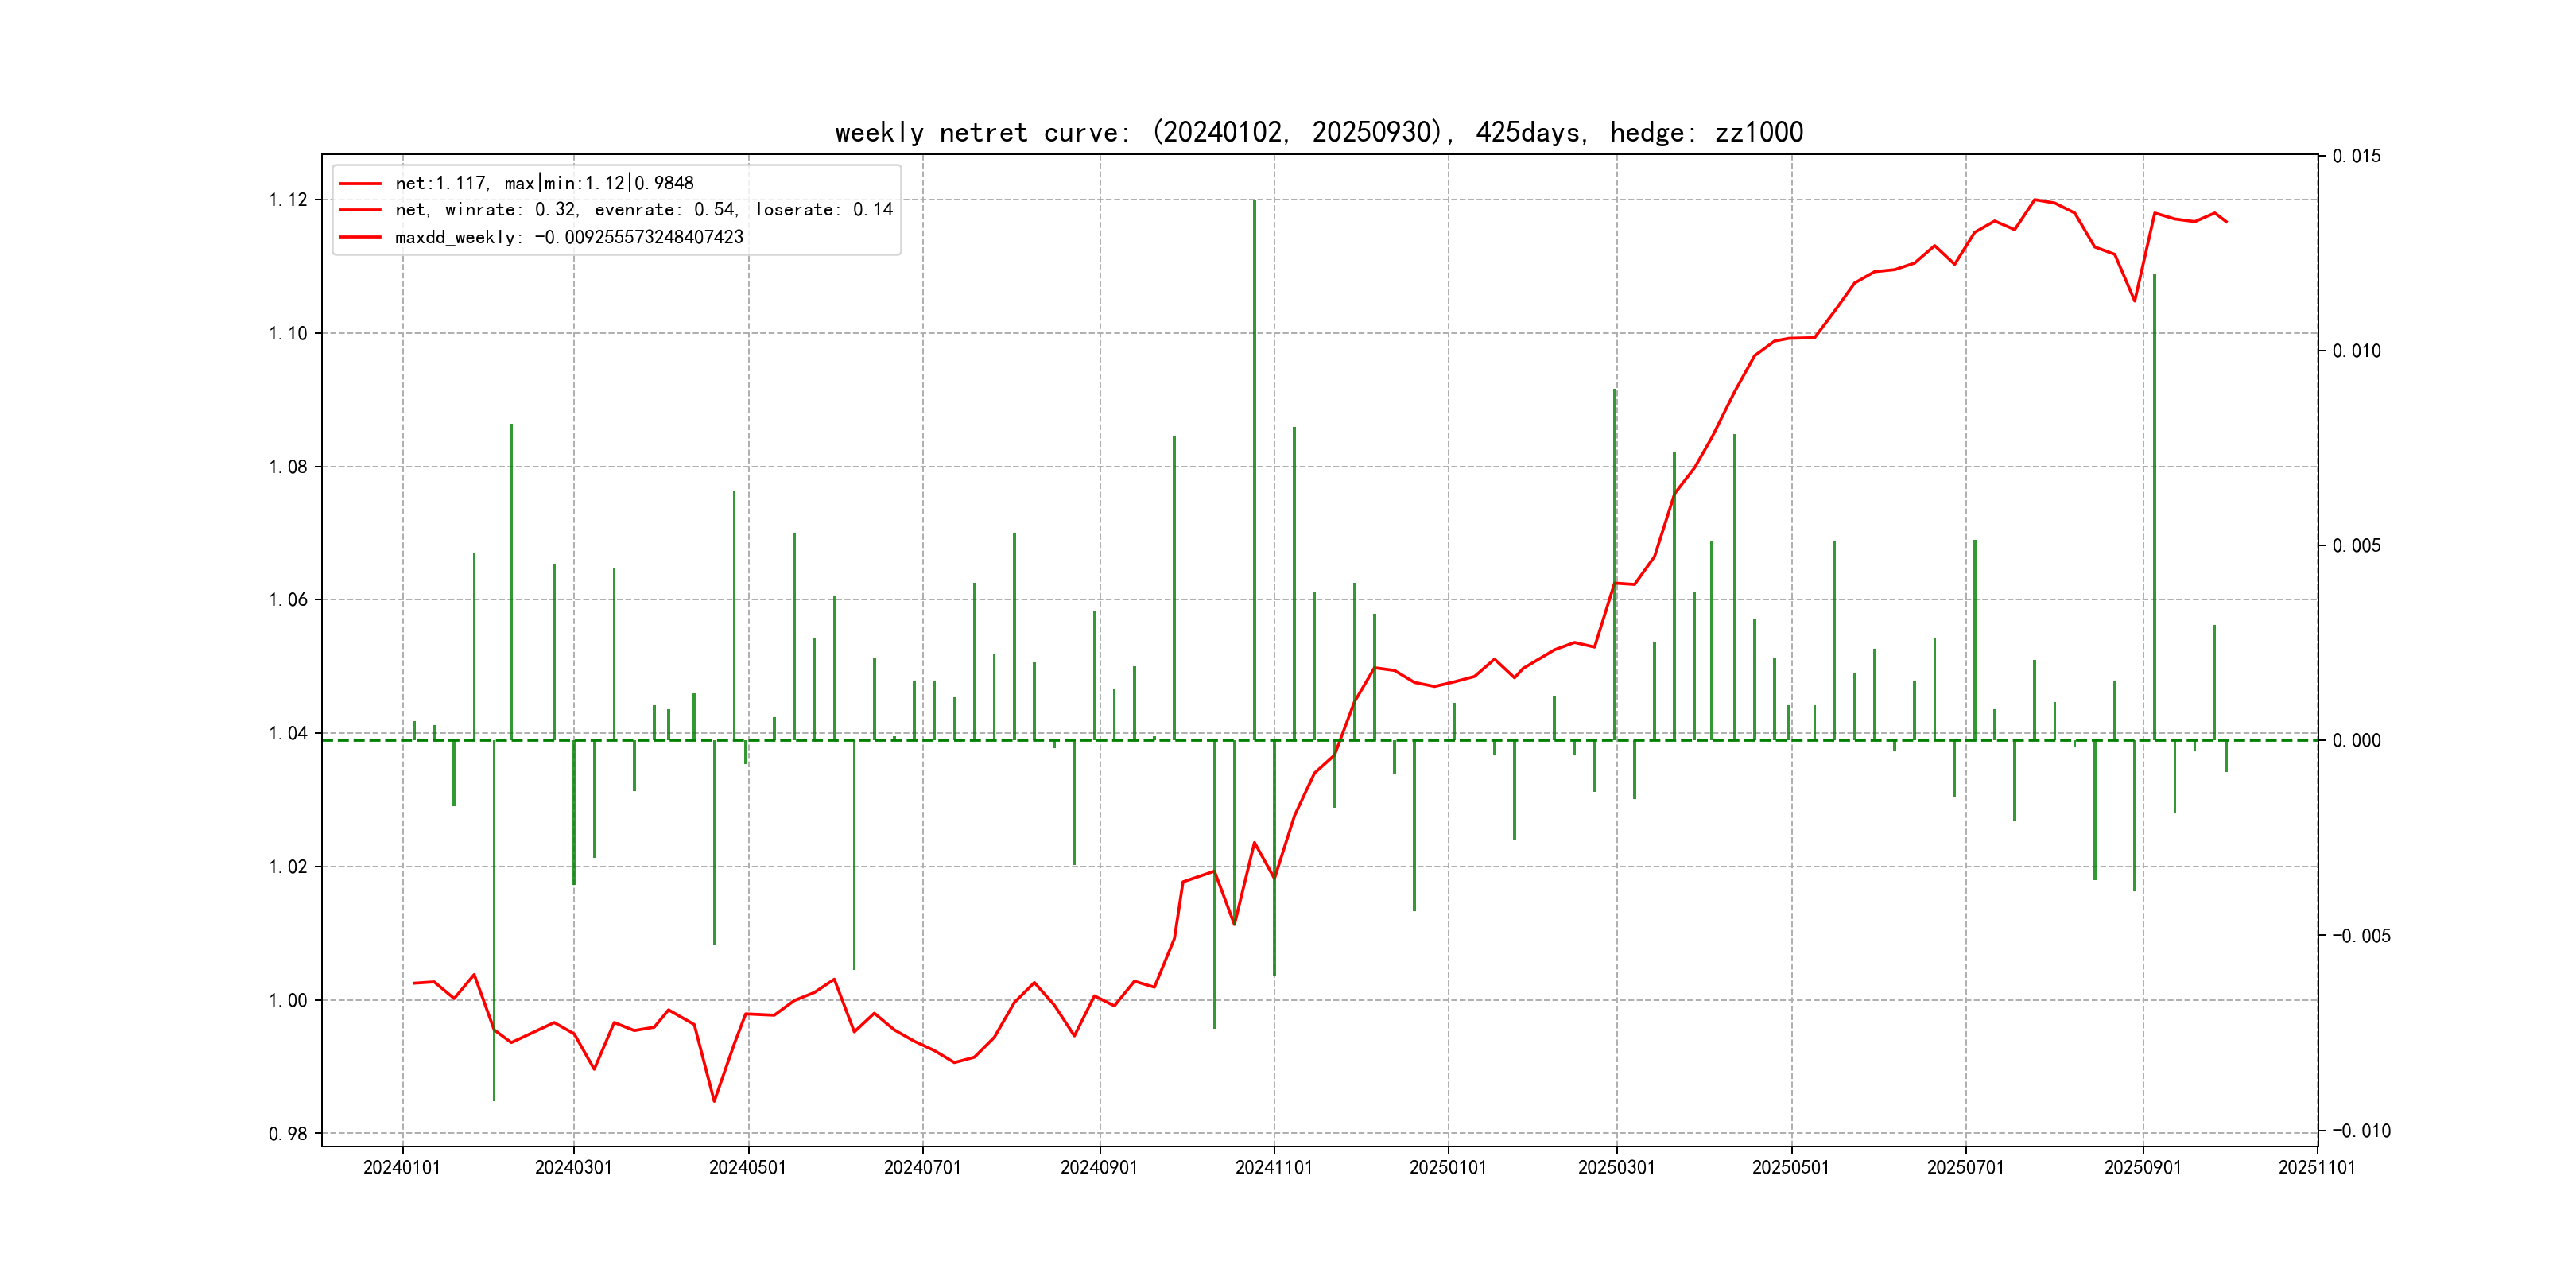Click the x-axis date label 20240501
The height and width of the screenshot is (1288, 2576).
click(x=748, y=1168)
